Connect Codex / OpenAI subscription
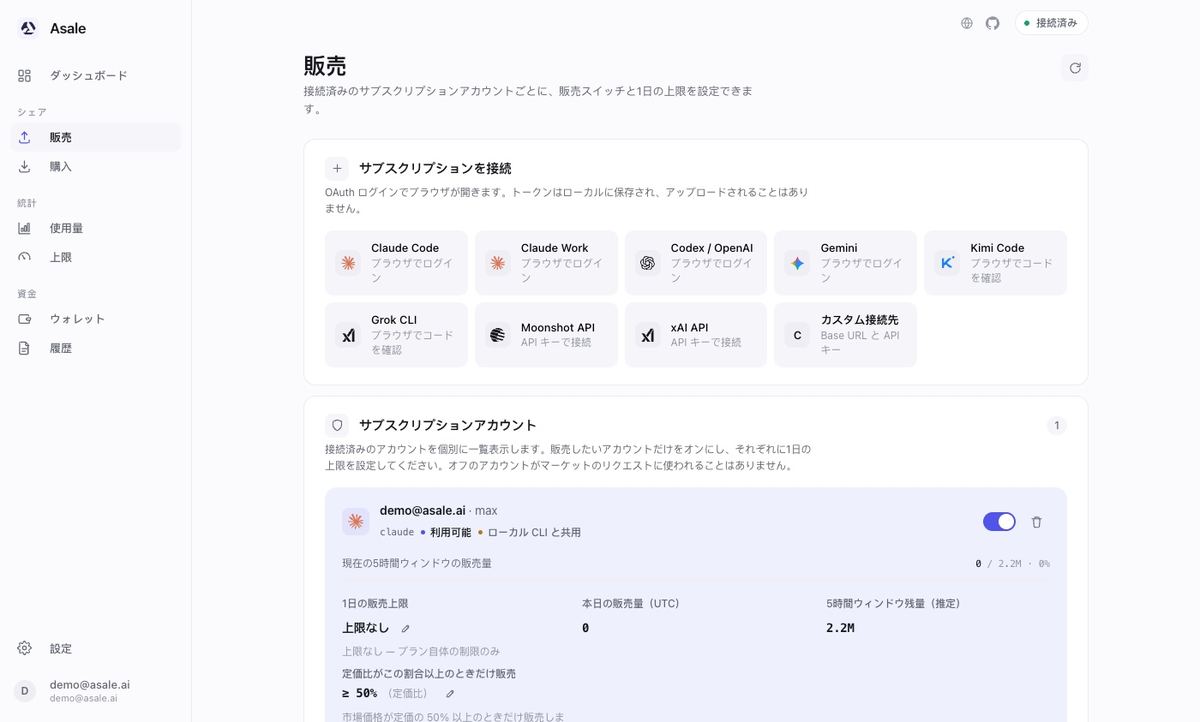The image size is (1200, 722). pyautogui.click(x=696, y=263)
